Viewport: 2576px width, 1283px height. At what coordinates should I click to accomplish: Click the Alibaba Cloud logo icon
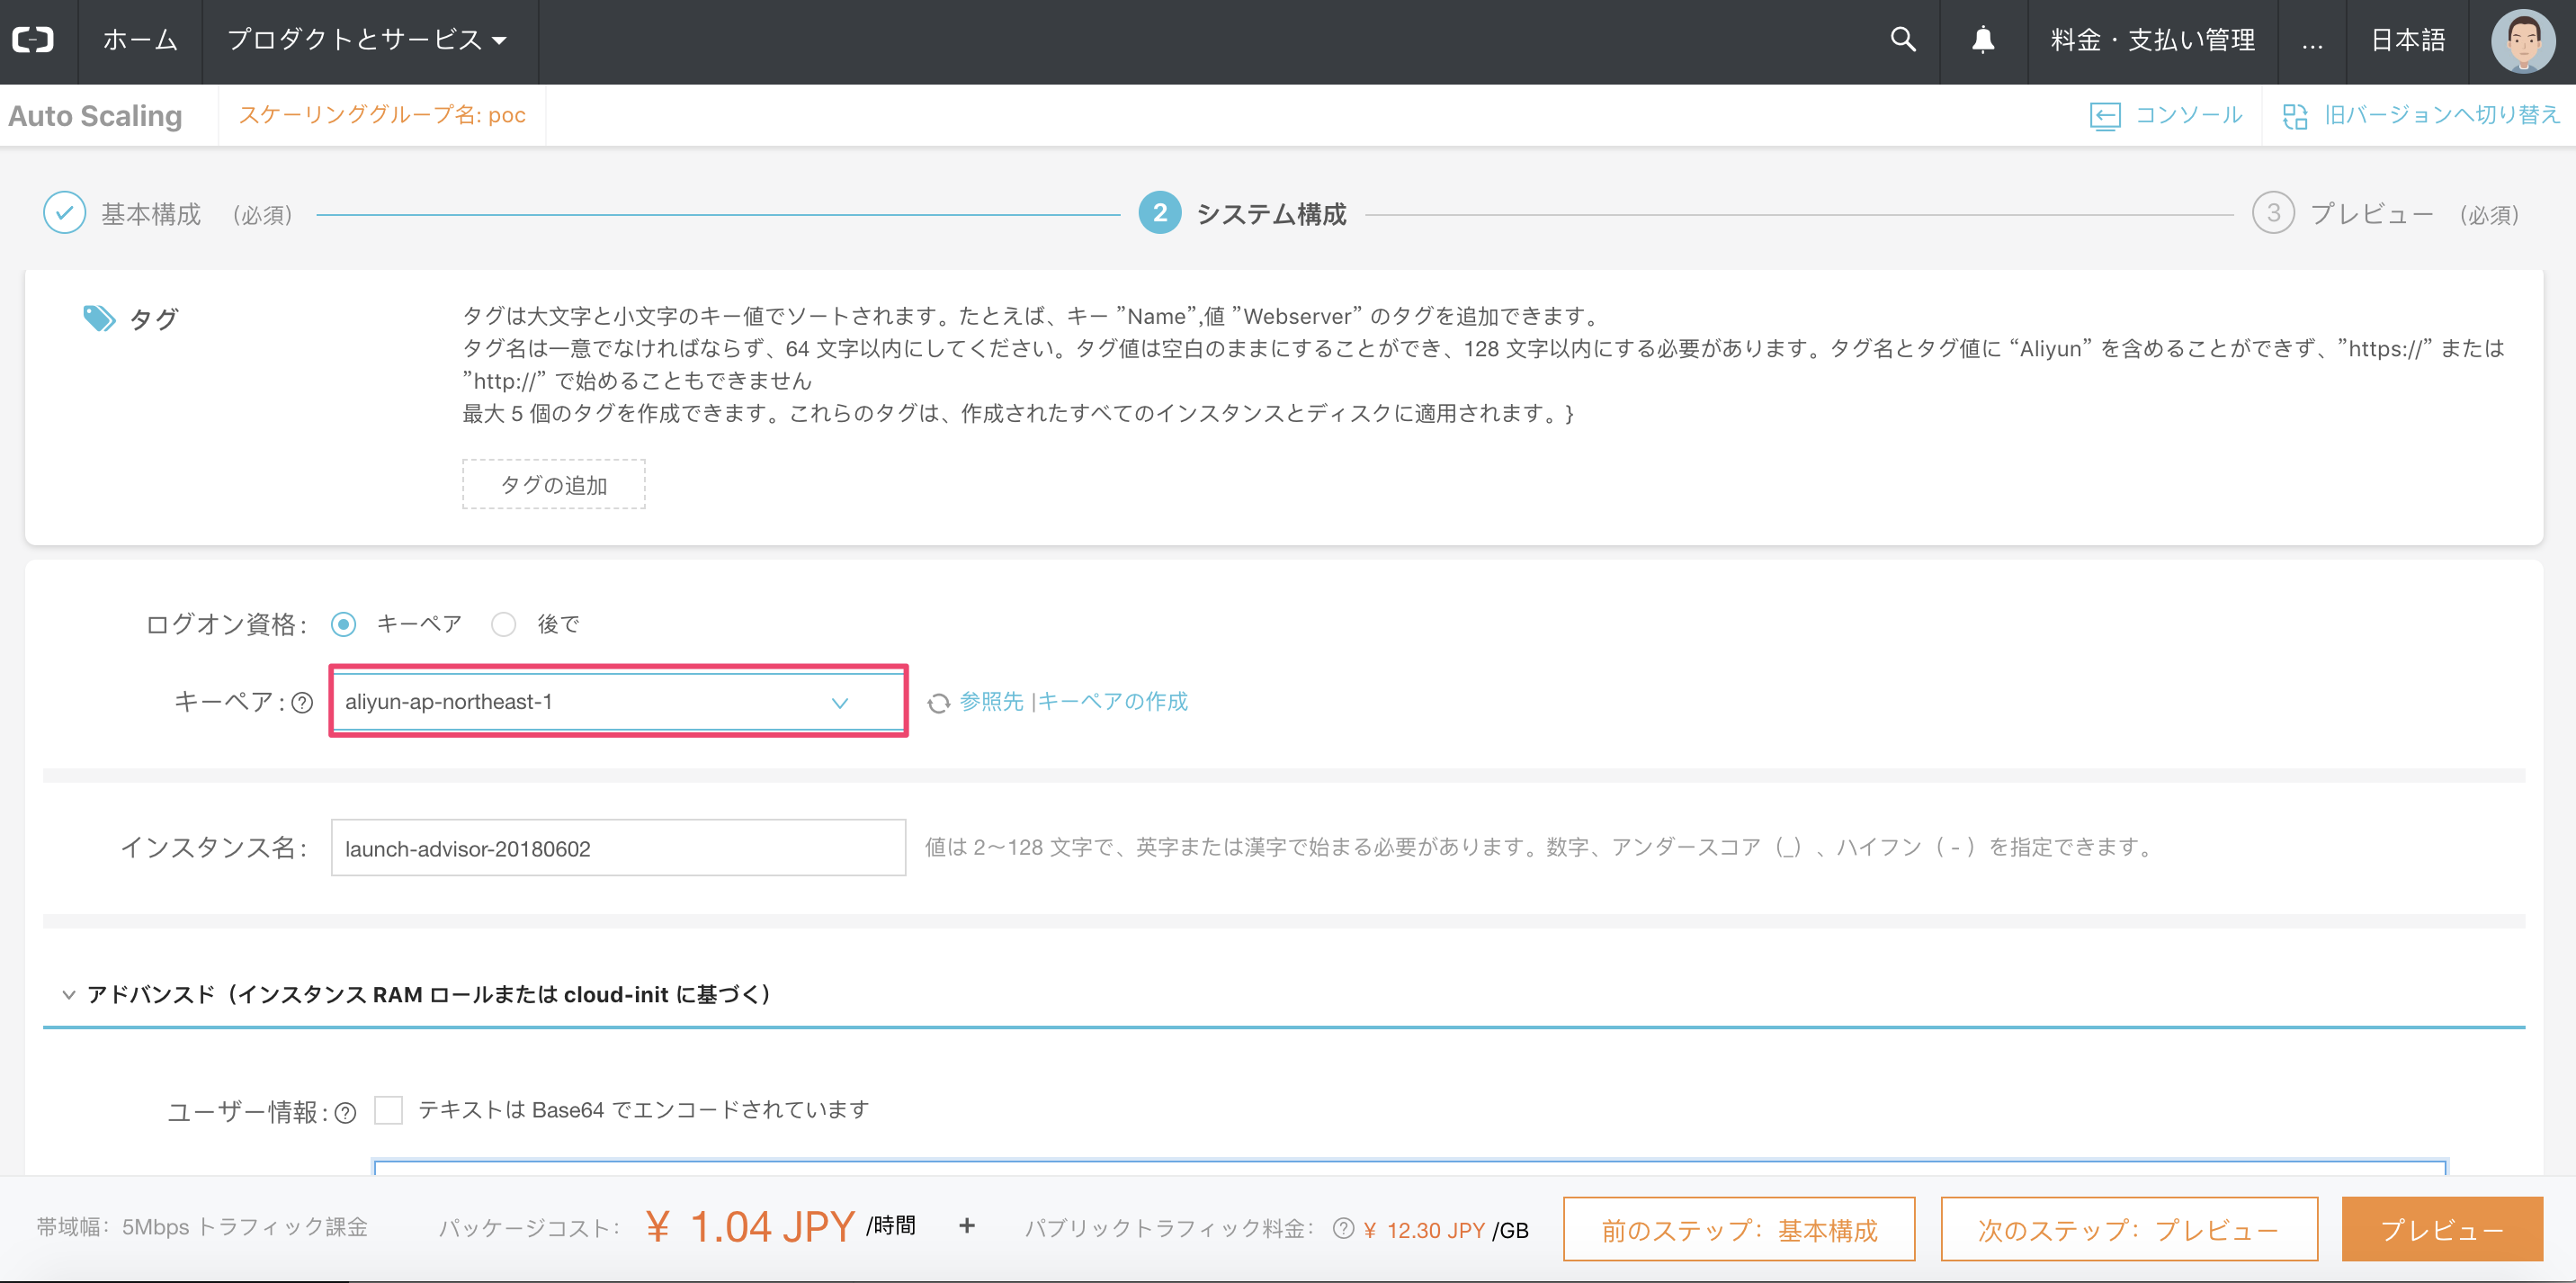(33, 40)
